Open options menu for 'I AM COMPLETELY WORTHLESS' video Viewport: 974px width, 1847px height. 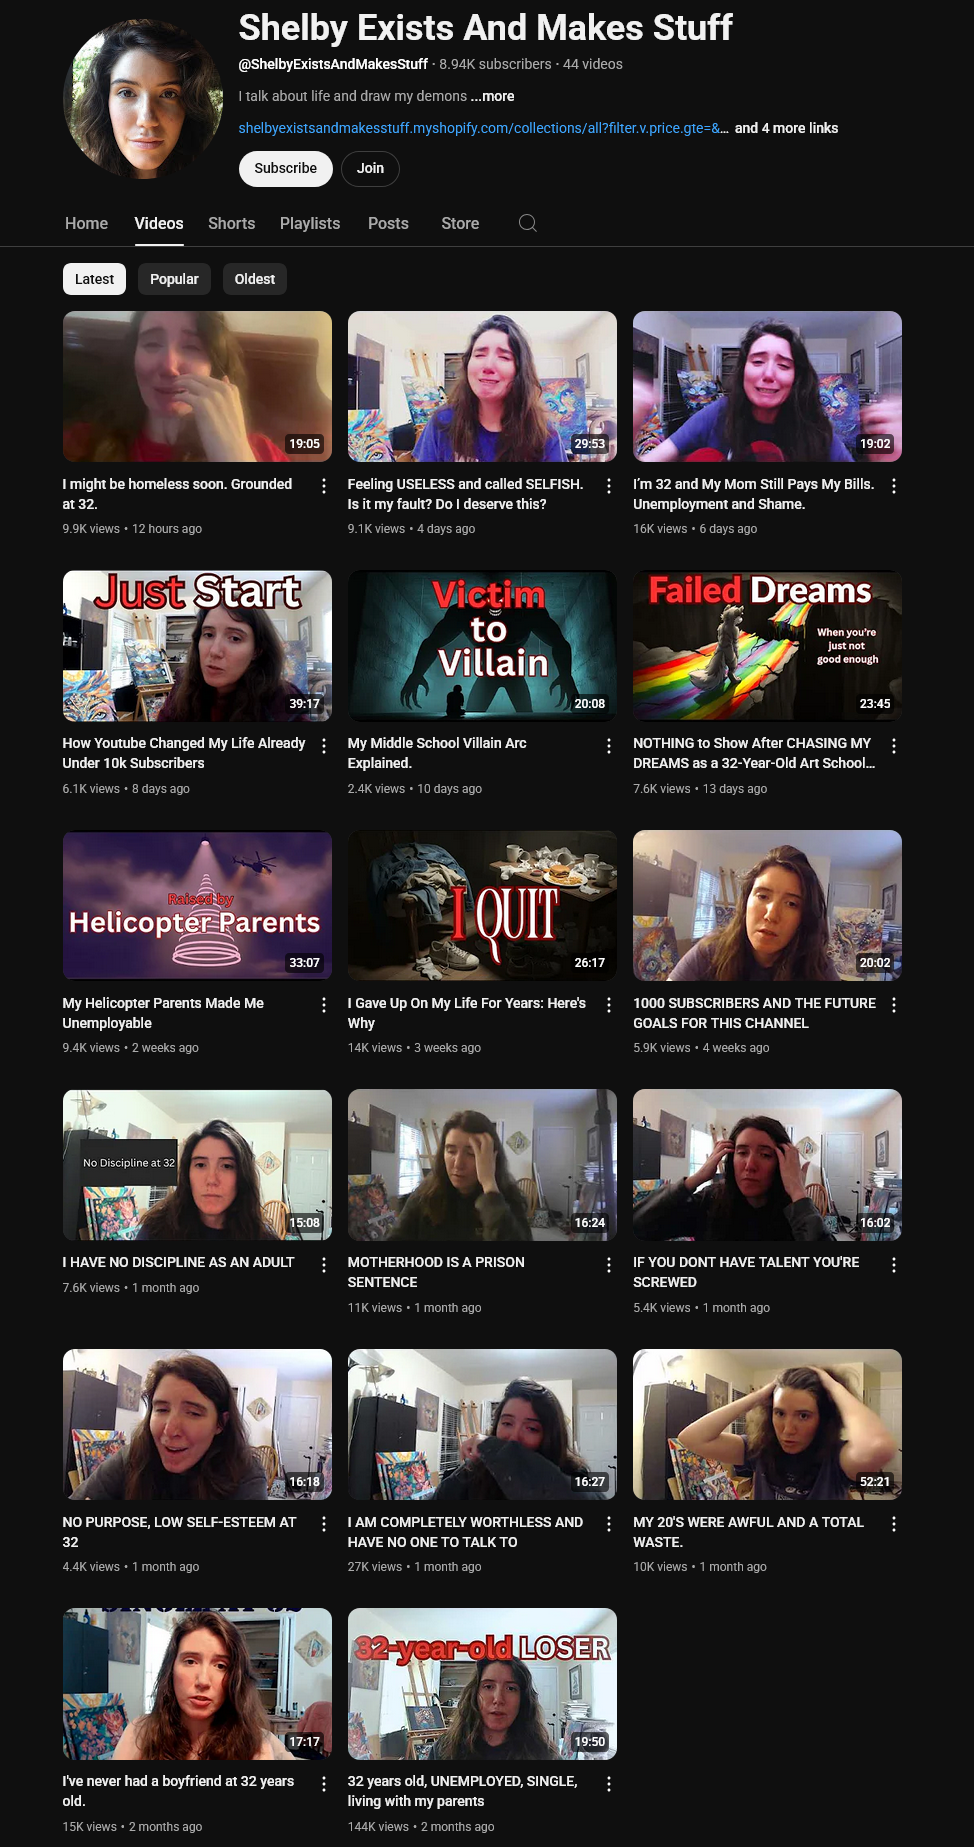[609, 1523]
